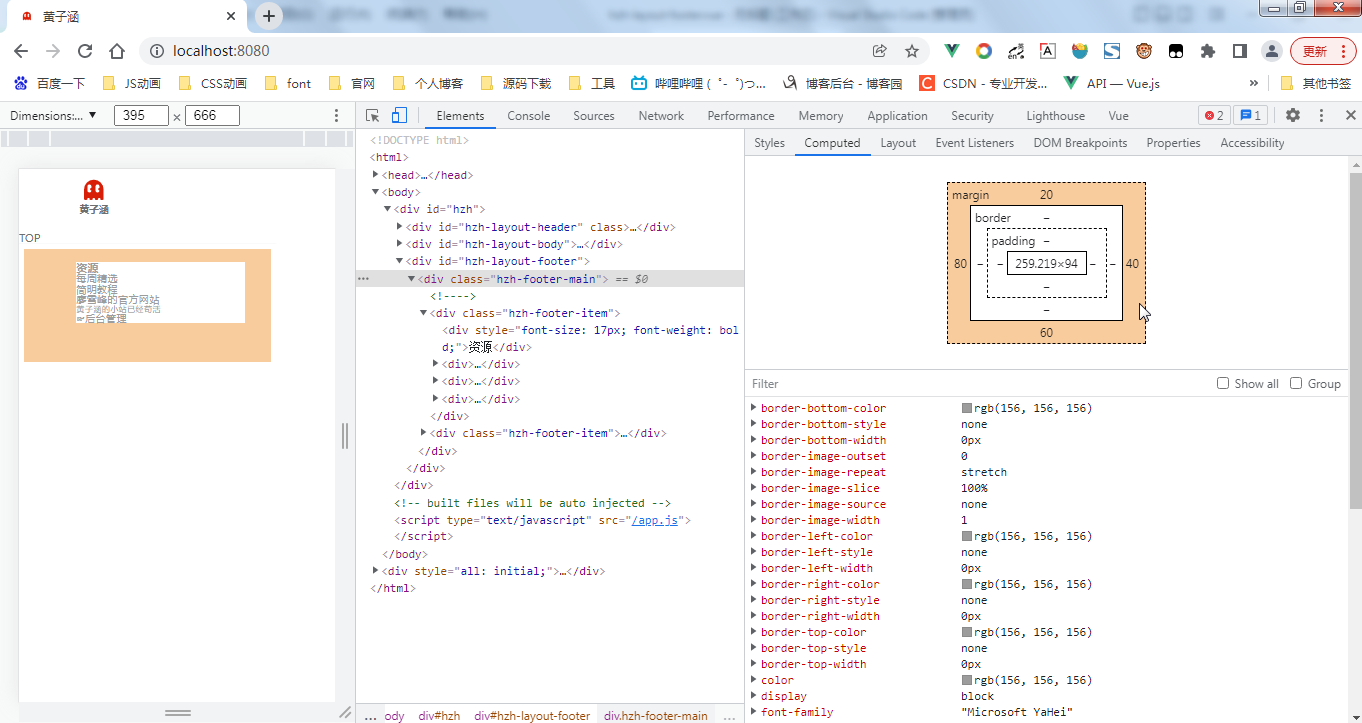Click the Tampermonkey monkey extension icon
This screenshot has width=1362, height=723.
click(1143, 51)
